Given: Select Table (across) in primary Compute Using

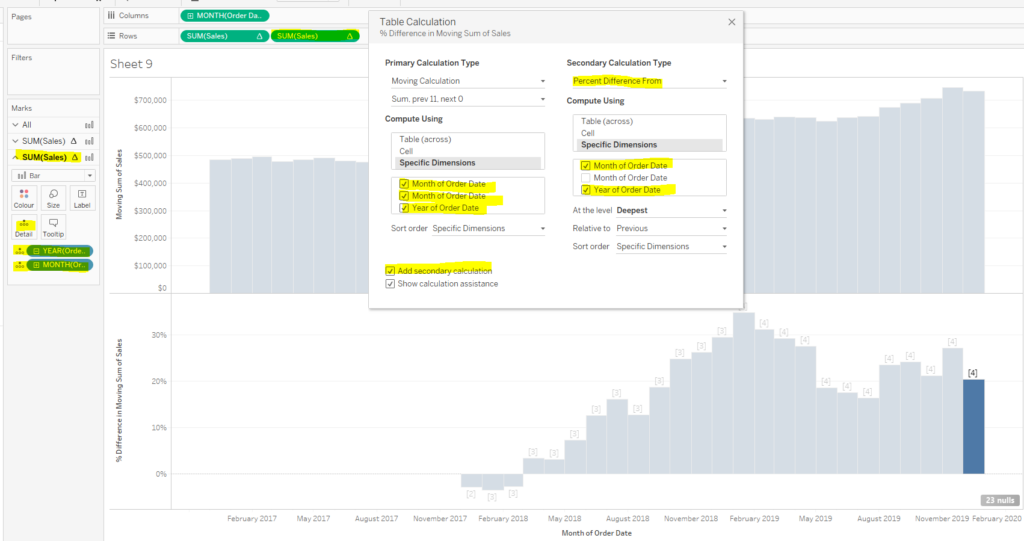Looking at the screenshot, I should coord(423,139).
